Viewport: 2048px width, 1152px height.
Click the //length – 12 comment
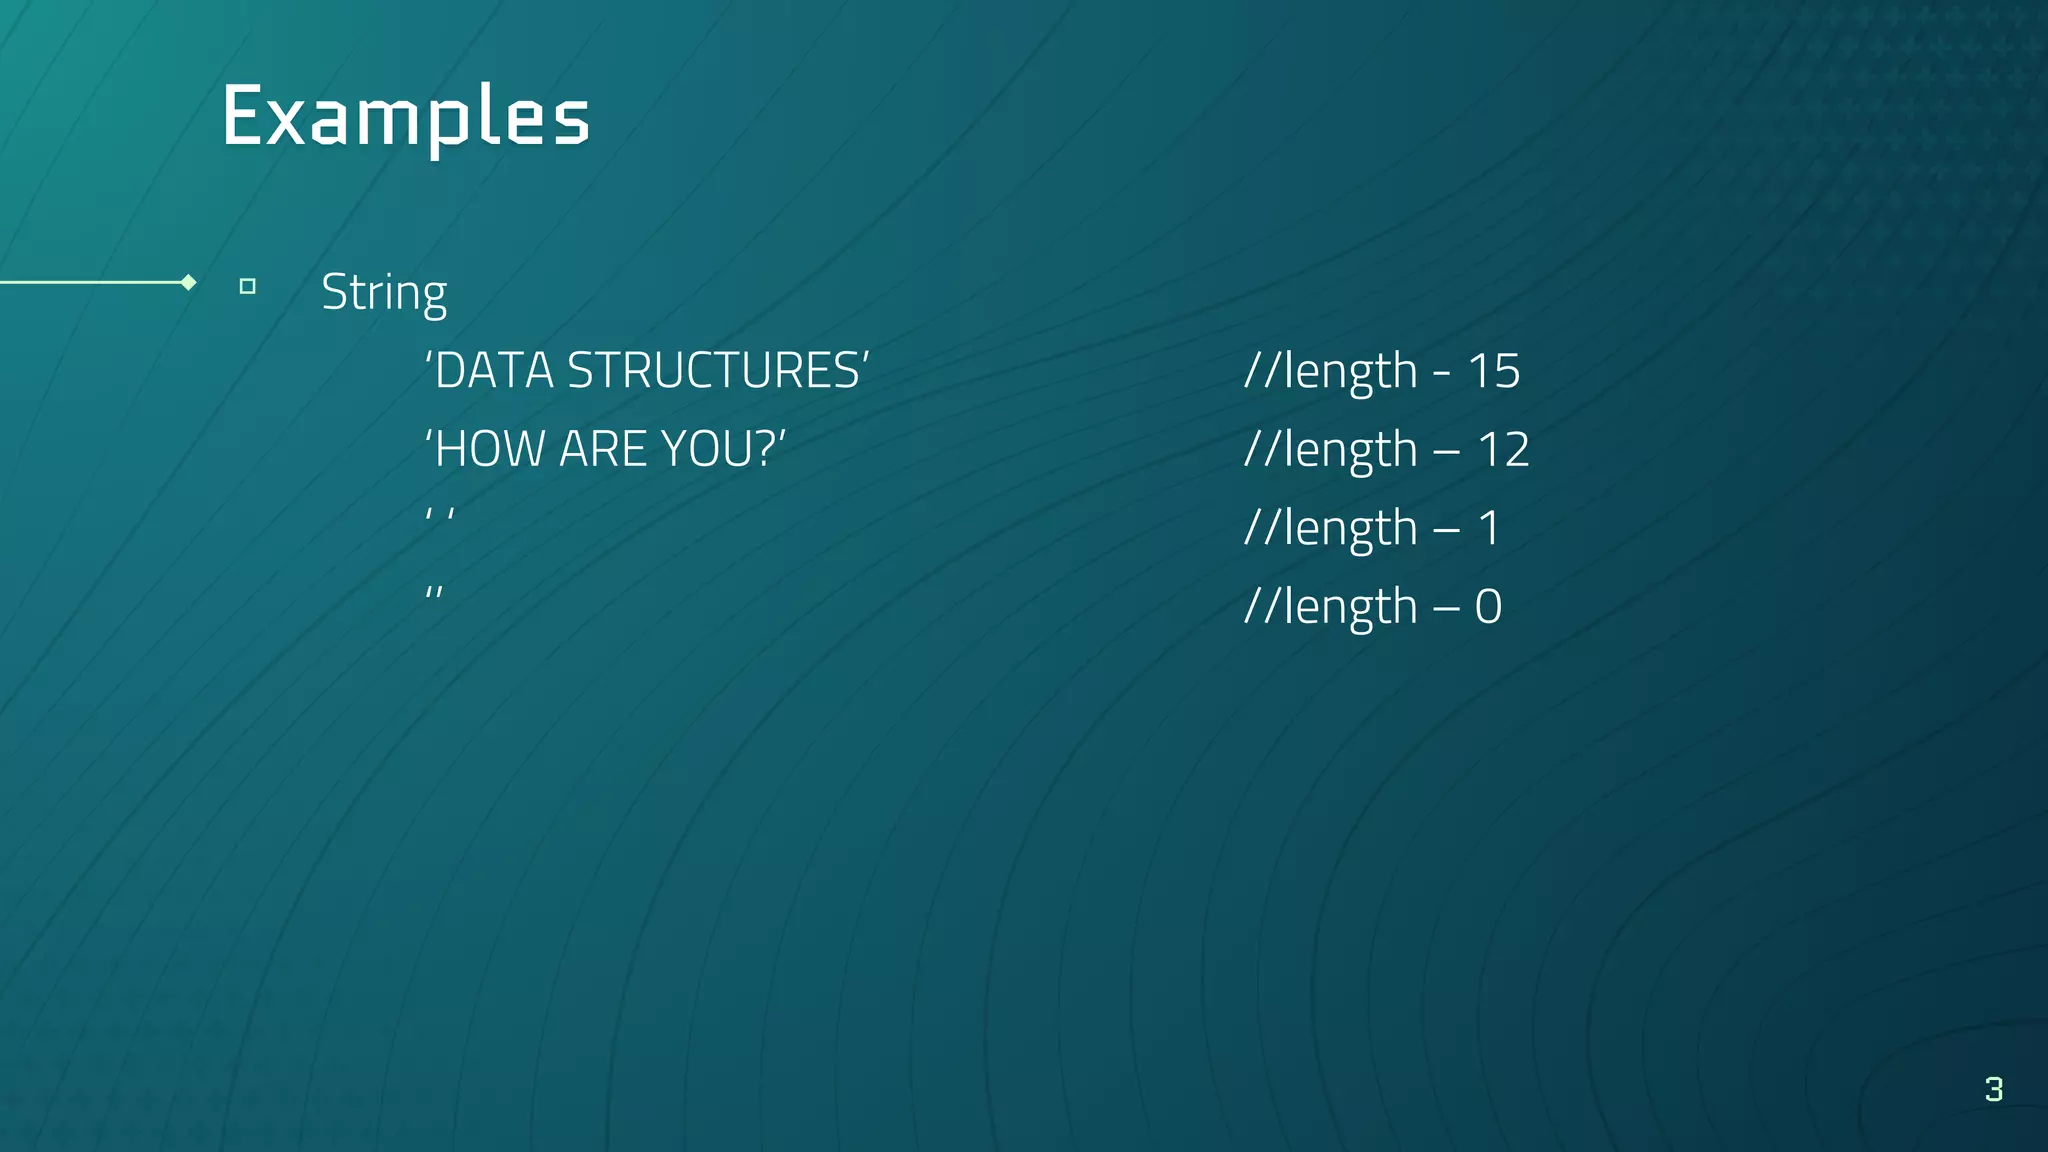[x=1386, y=451]
